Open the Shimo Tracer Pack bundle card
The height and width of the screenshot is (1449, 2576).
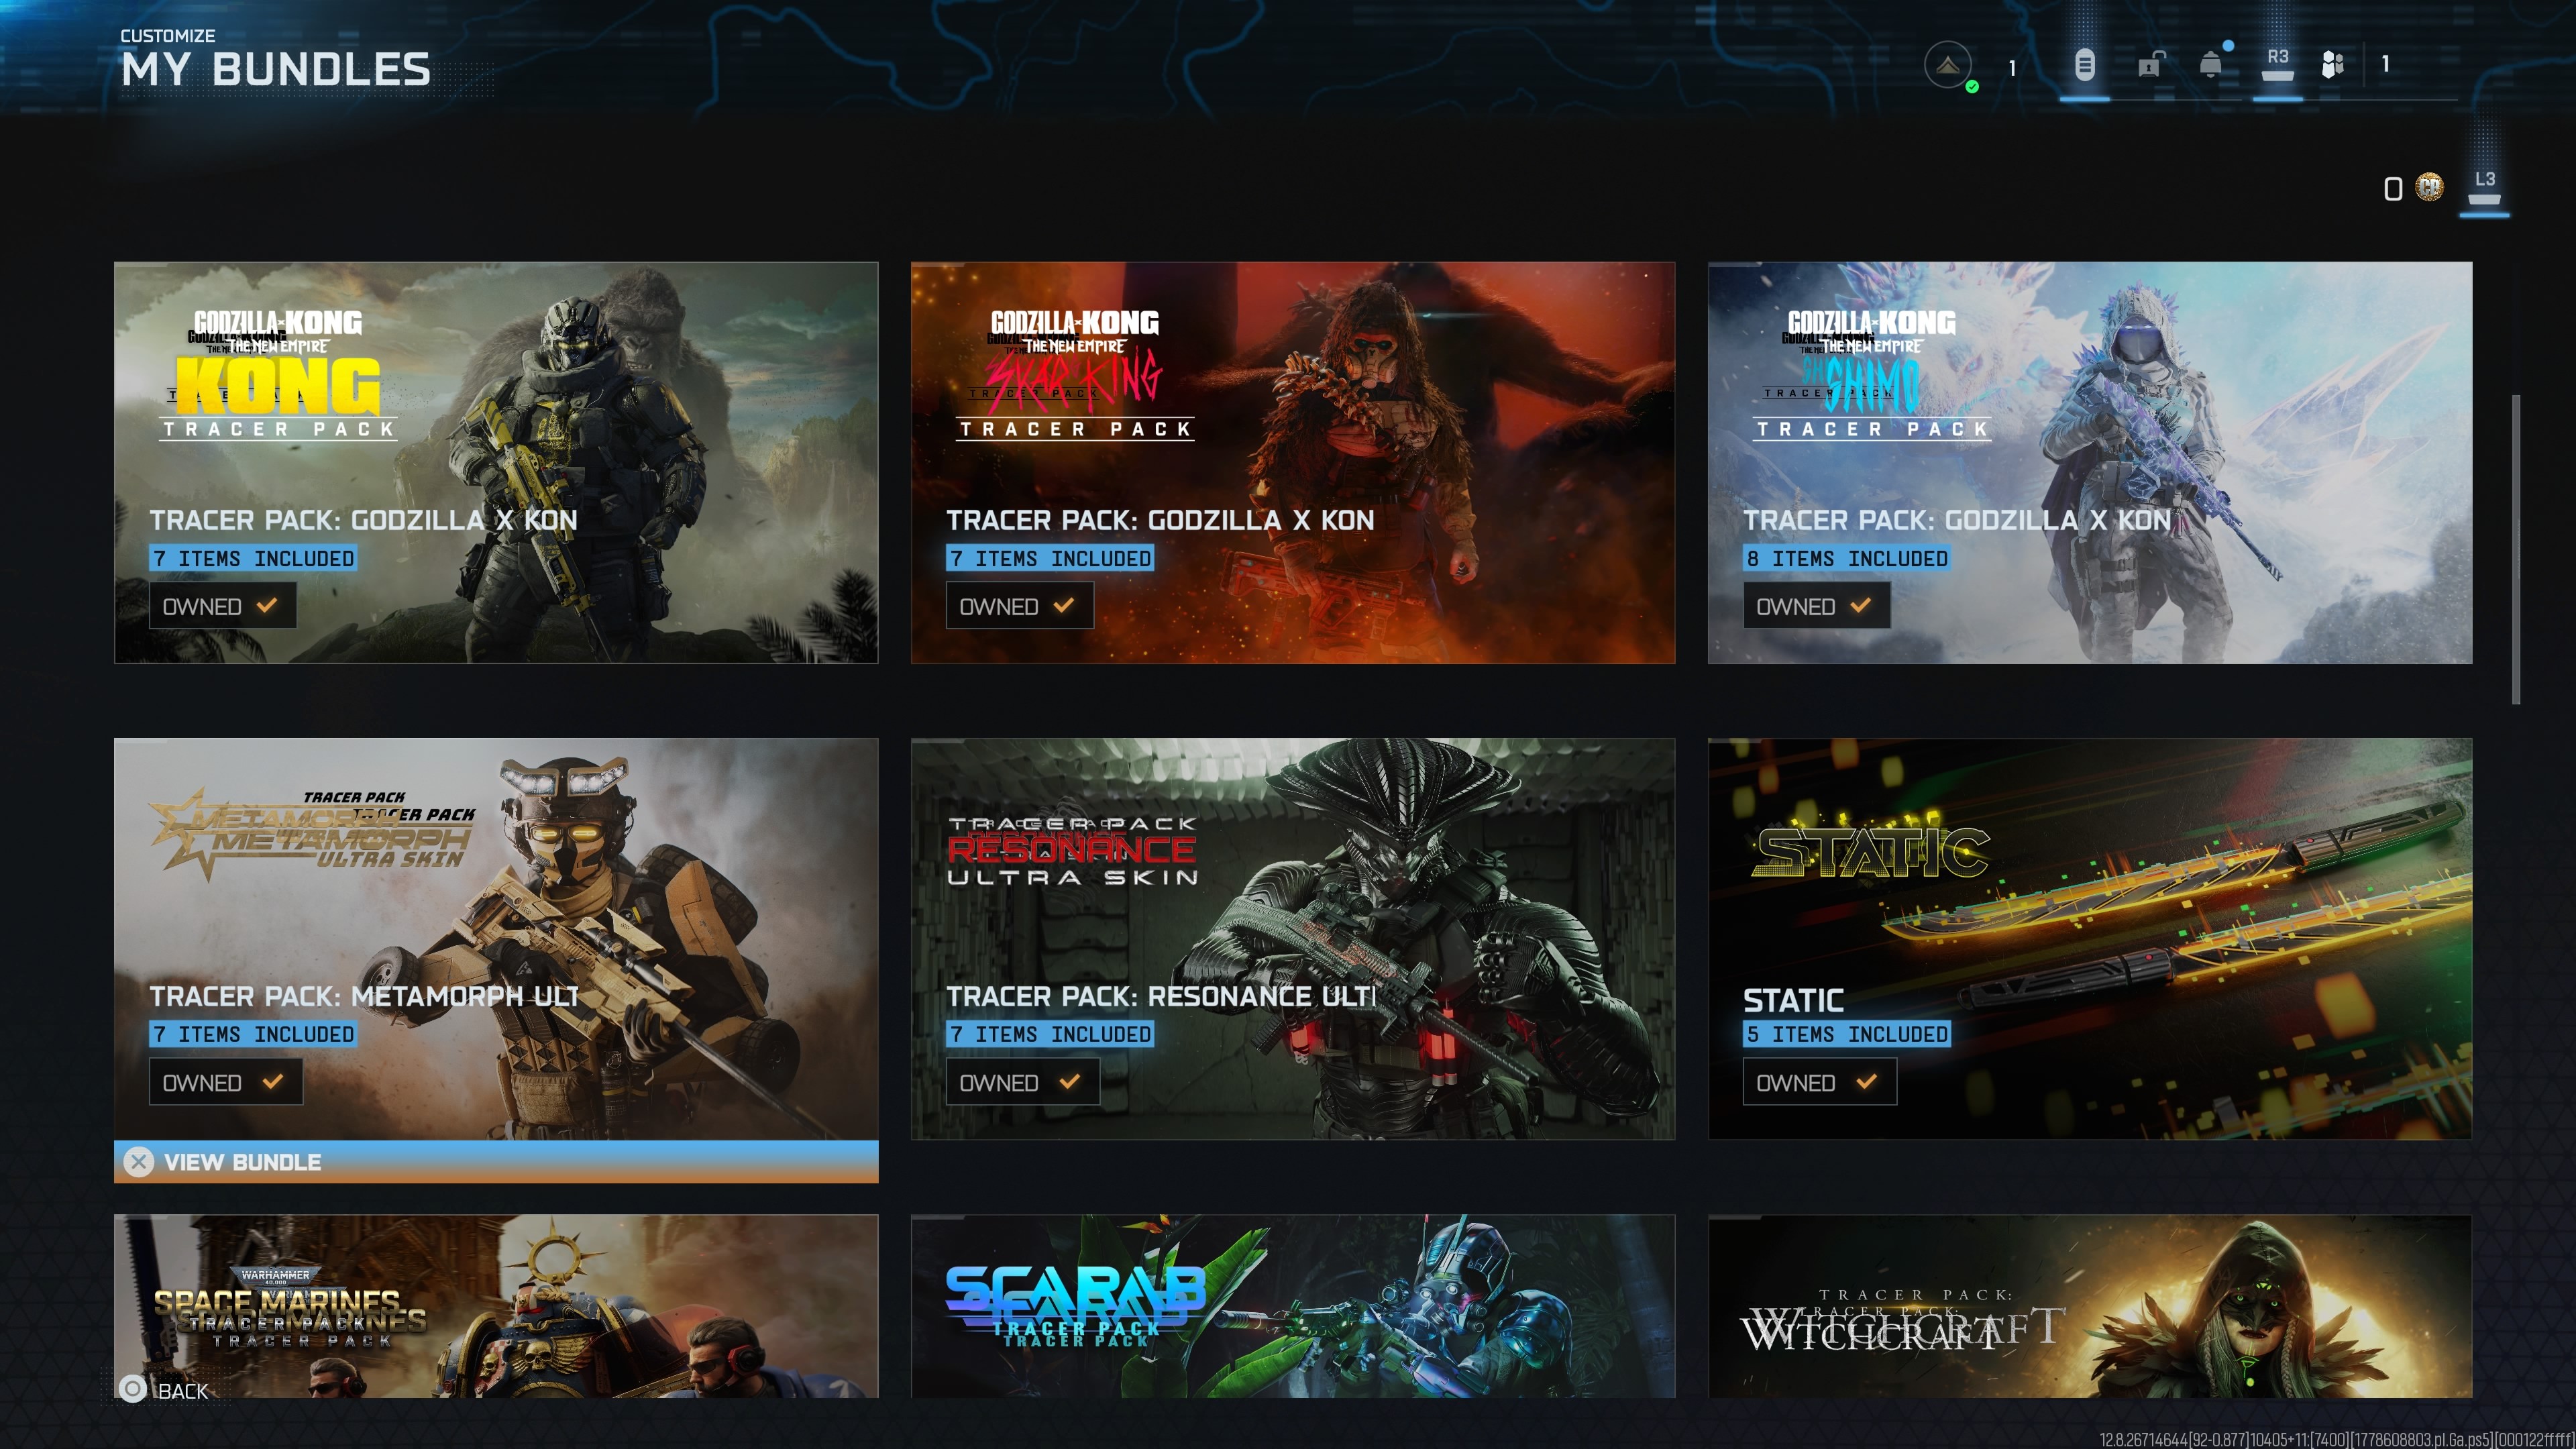pos(2090,462)
